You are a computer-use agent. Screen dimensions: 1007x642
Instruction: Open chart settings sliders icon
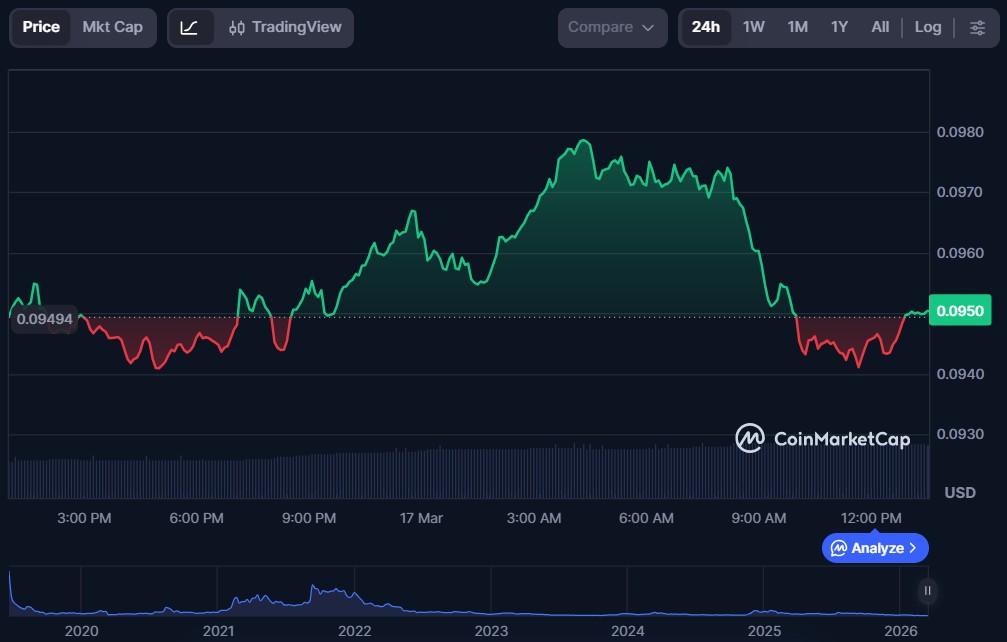pyautogui.click(x=977, y=27)
